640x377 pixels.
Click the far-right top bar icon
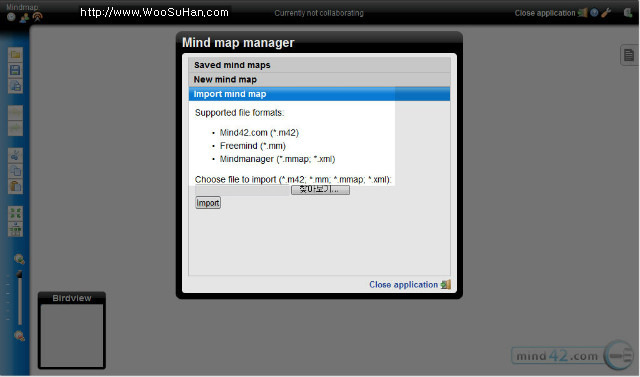[x=628, y=13]
